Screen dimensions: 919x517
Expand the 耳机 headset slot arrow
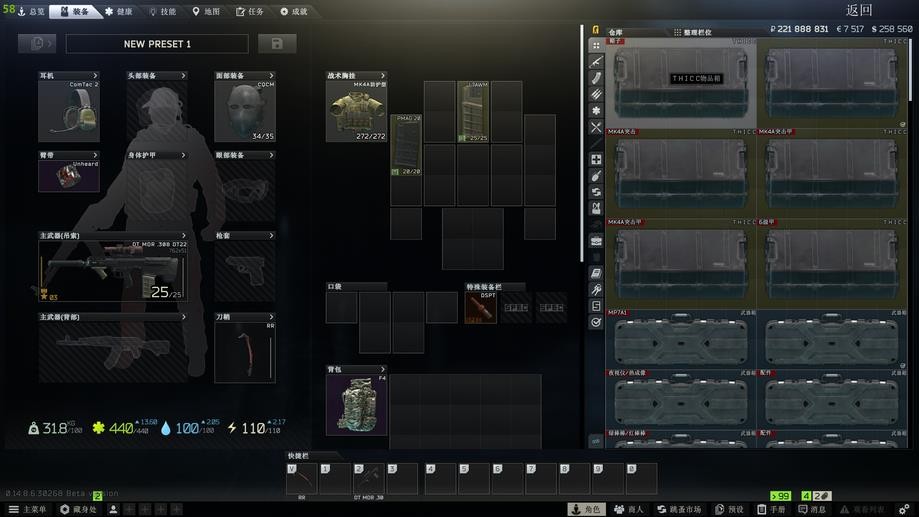pyautogui.click(x=96, y=76)
